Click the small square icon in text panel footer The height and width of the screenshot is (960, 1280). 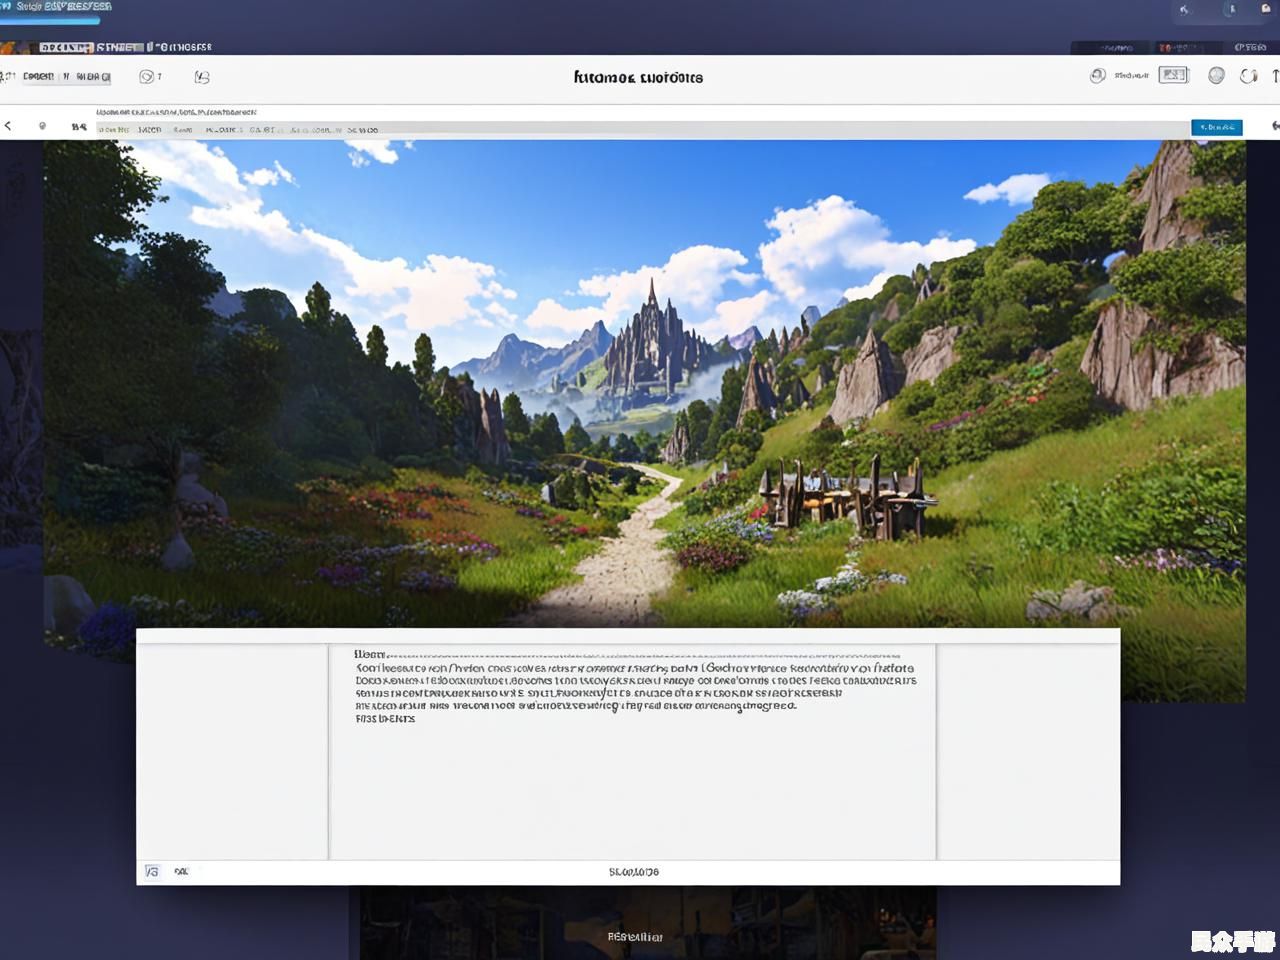pos(152,872)
